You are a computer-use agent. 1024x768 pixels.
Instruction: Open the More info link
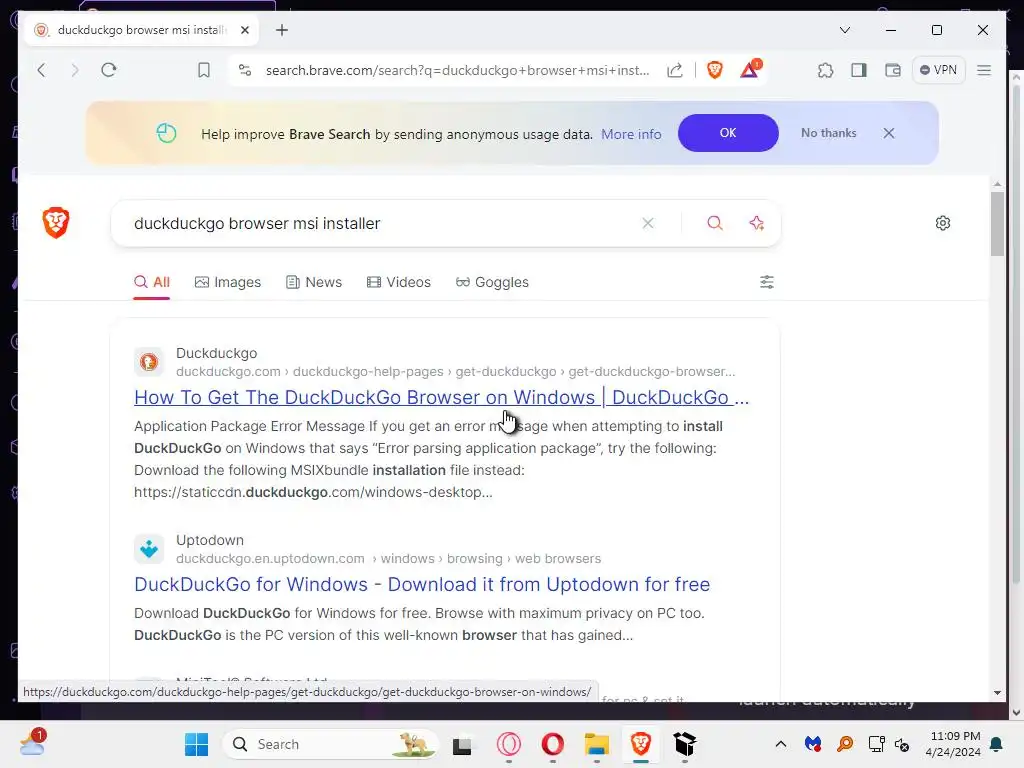click(x=631, y=134)
